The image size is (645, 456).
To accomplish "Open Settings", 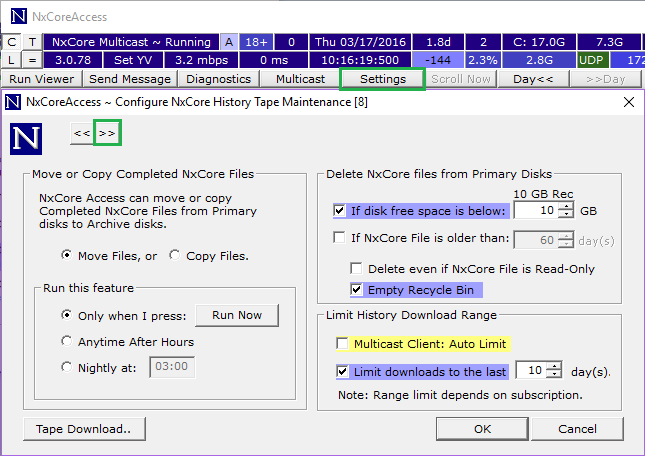I will 383,79.
